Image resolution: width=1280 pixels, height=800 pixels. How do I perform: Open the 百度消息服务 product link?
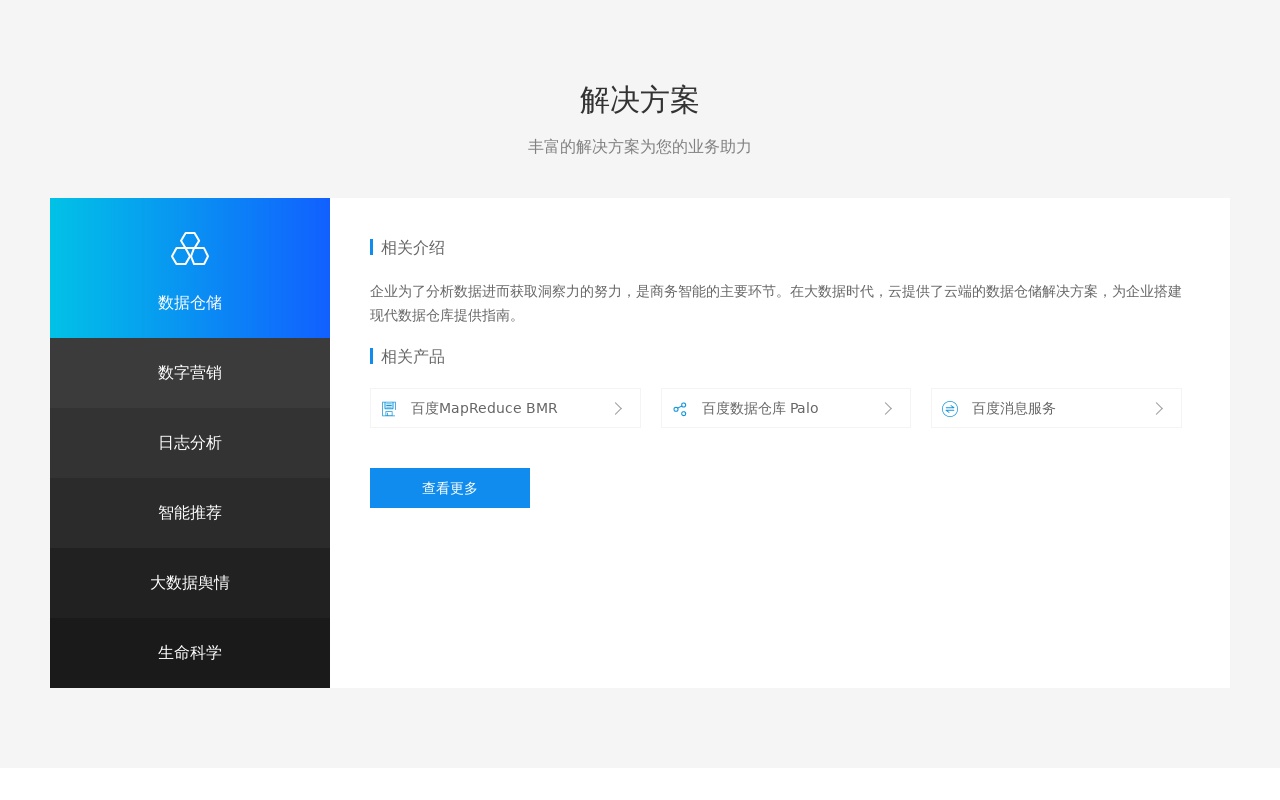coord(1056,408)
